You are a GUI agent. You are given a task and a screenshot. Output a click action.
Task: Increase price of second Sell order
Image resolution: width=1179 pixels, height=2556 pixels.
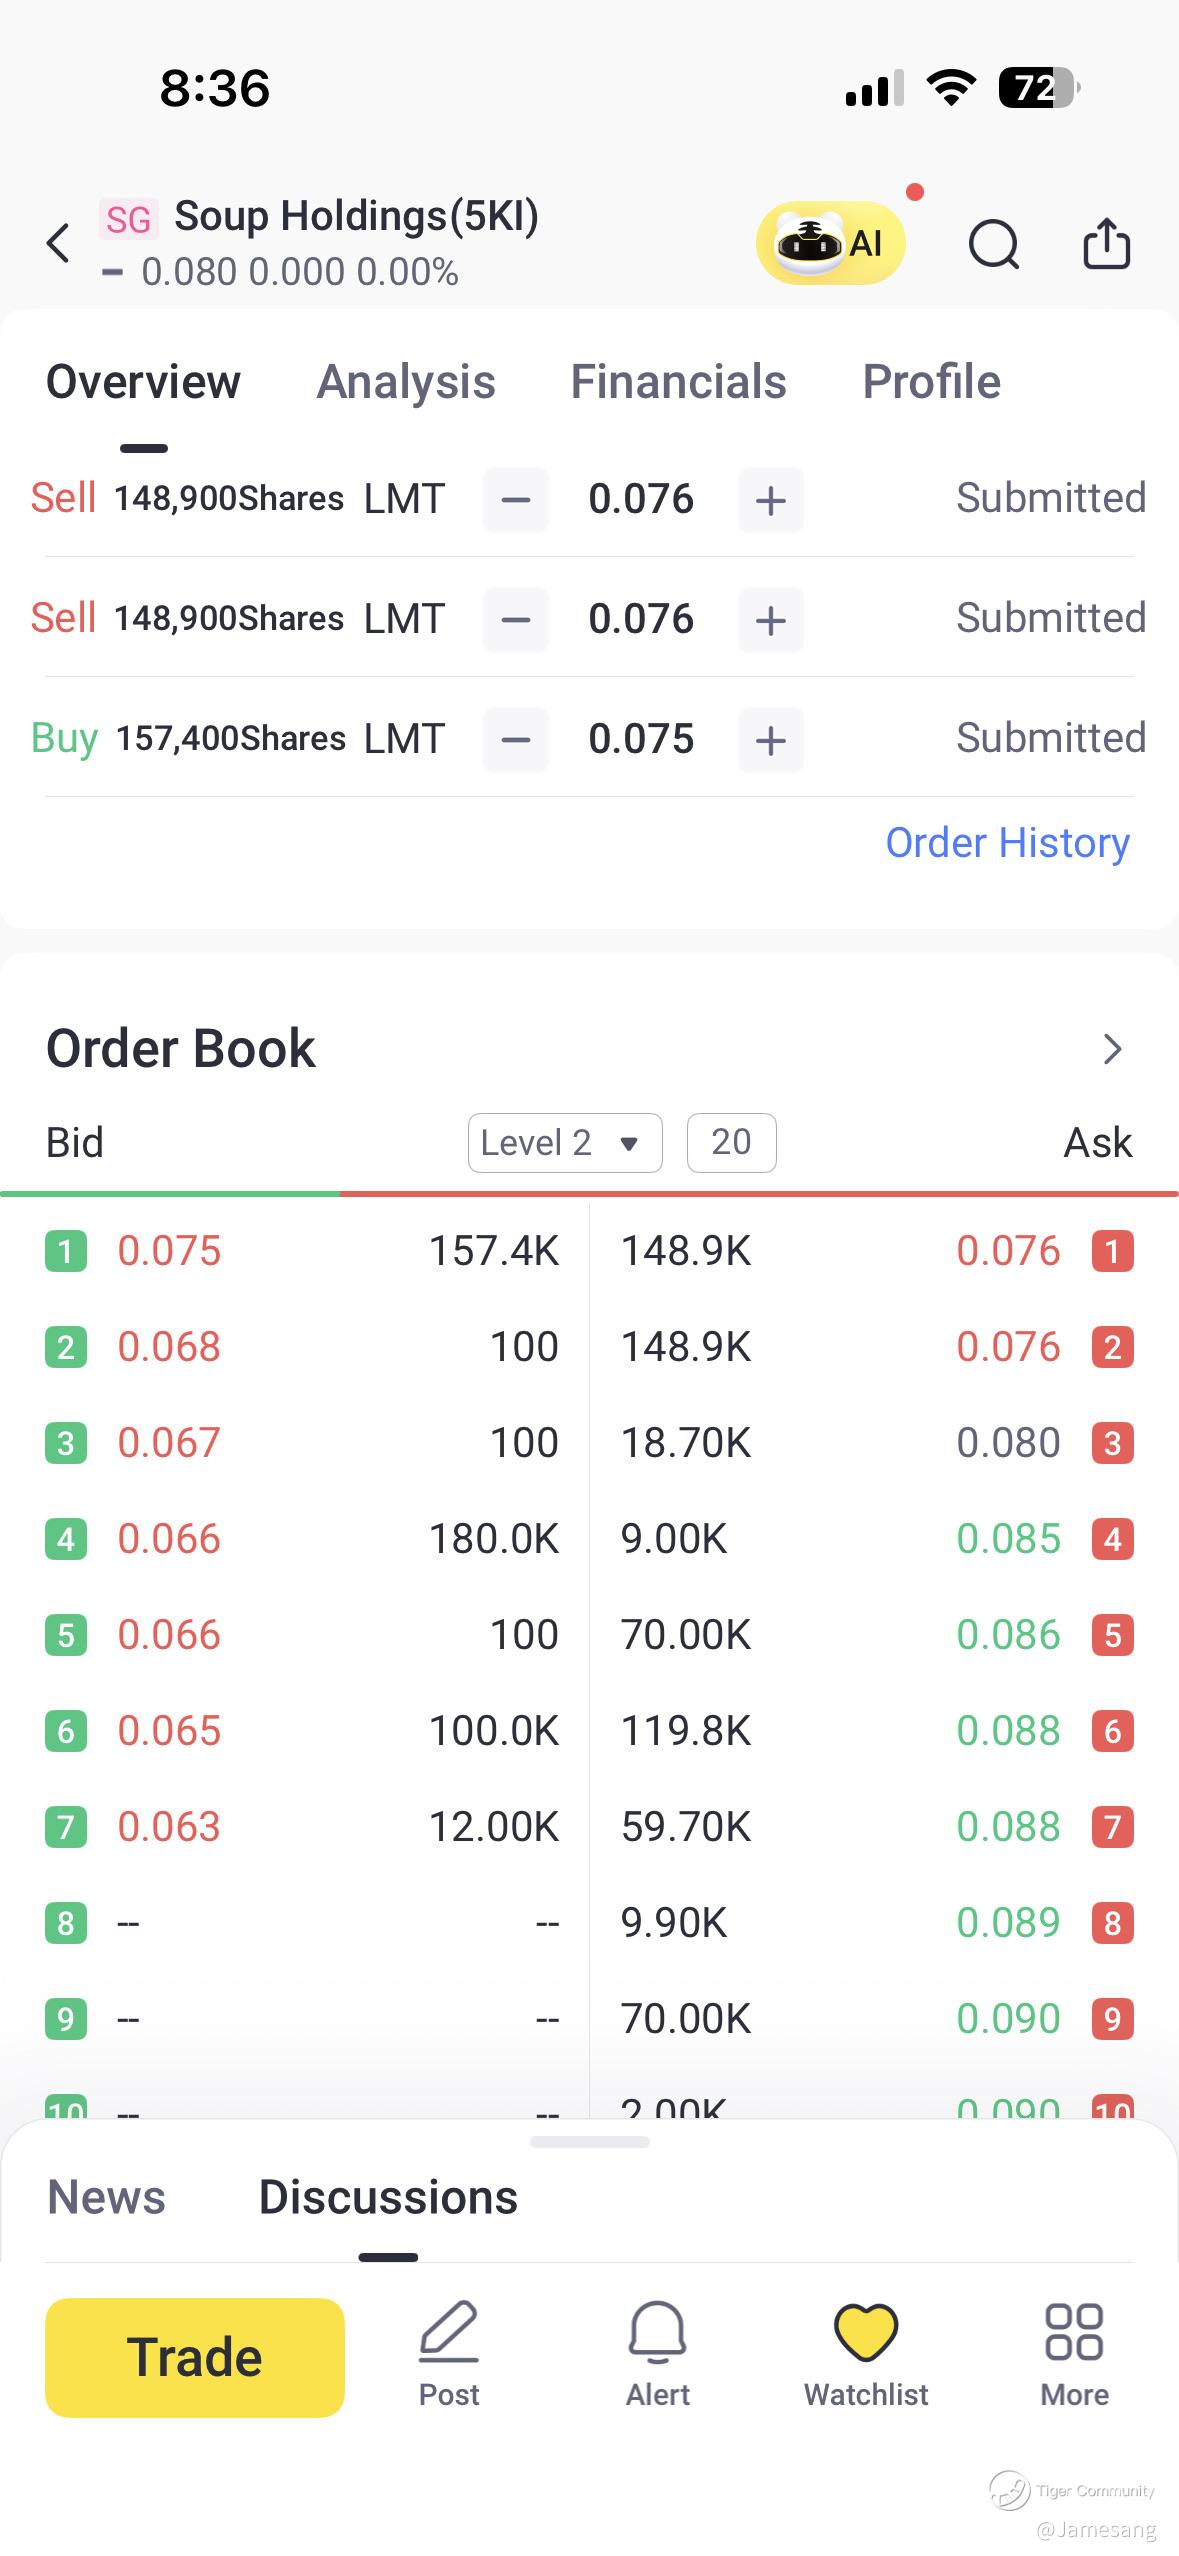tap(770, 620)
